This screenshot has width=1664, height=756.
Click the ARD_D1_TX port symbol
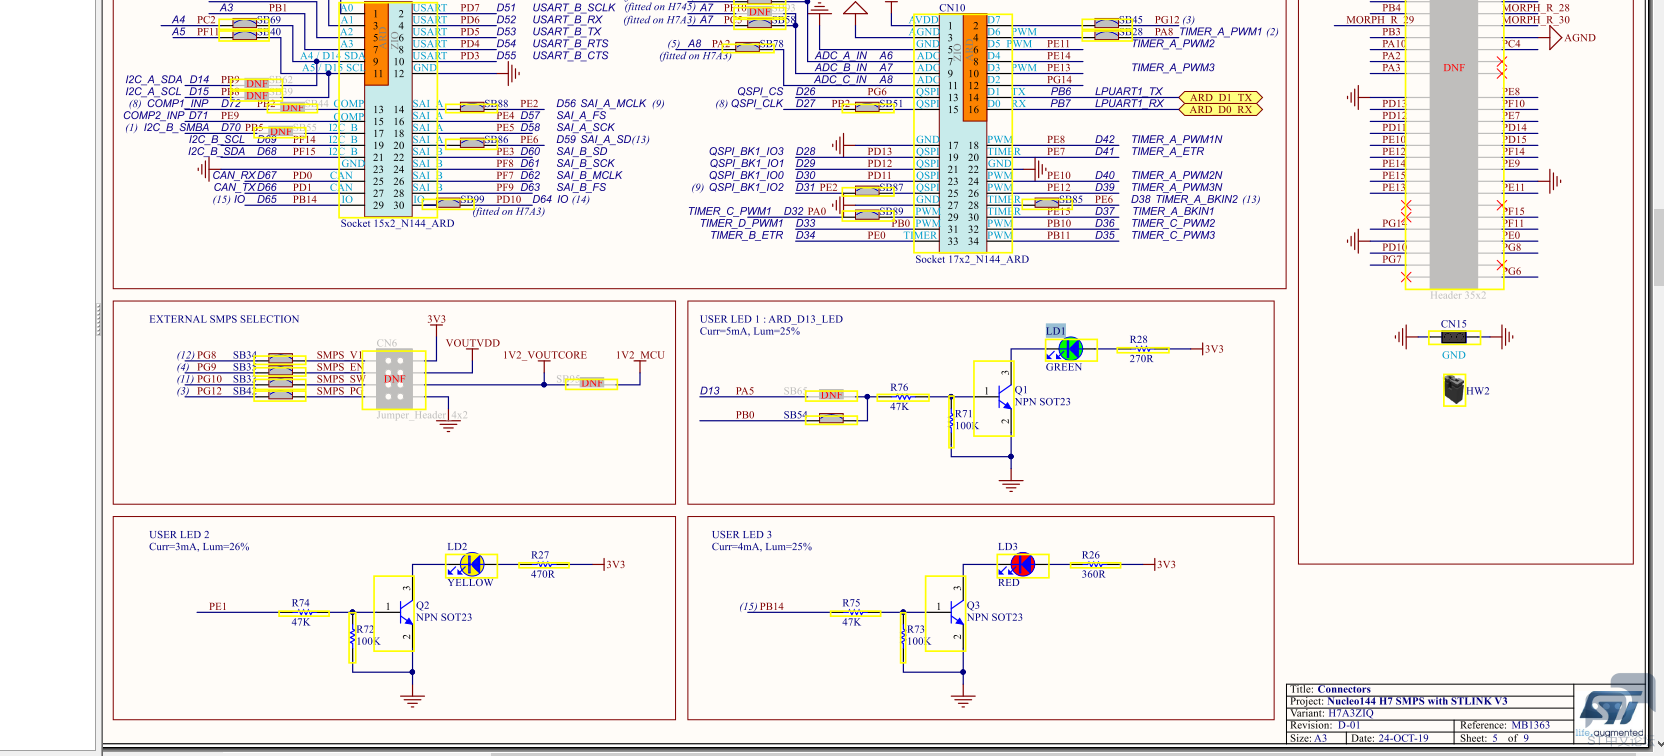[1220, 98]
